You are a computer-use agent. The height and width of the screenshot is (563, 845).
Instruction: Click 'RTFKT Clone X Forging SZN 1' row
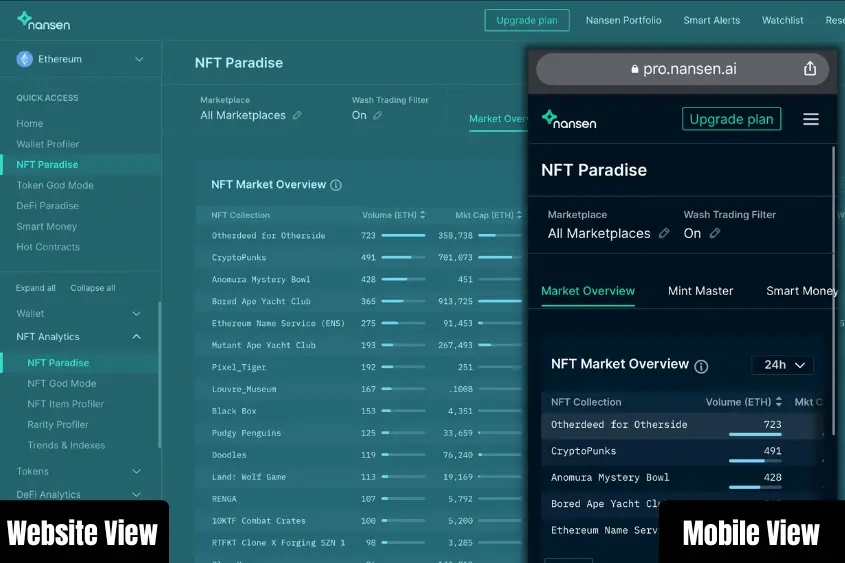point(359,543)
